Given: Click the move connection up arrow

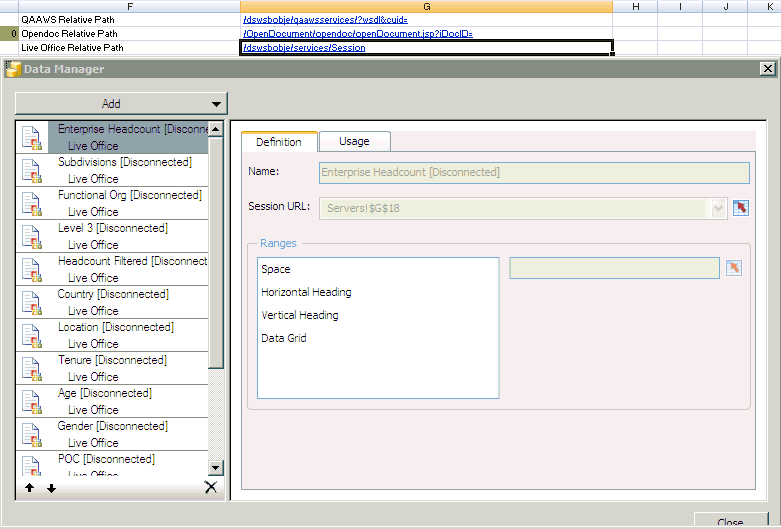Looking at the screenshot, I should (29, 488).
